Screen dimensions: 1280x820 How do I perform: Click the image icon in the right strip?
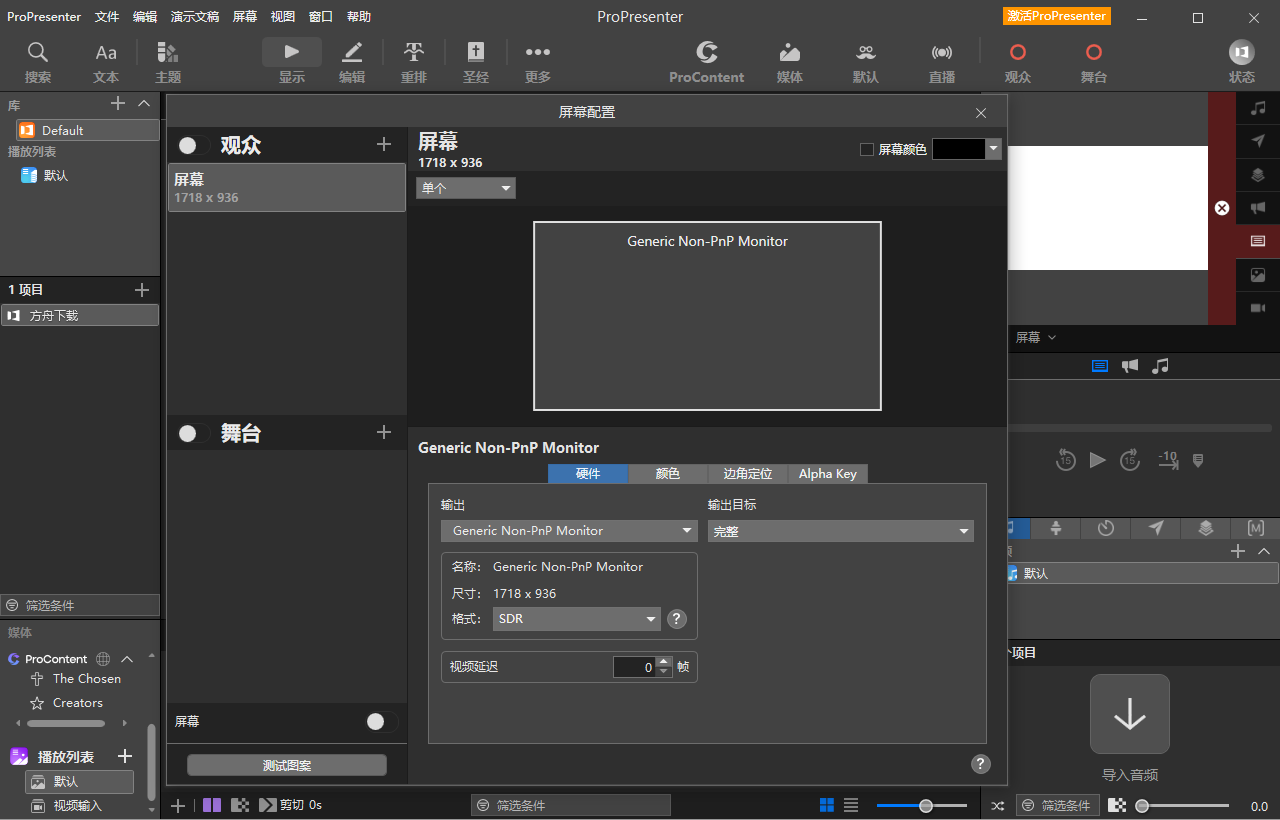tap(1258, 275)
